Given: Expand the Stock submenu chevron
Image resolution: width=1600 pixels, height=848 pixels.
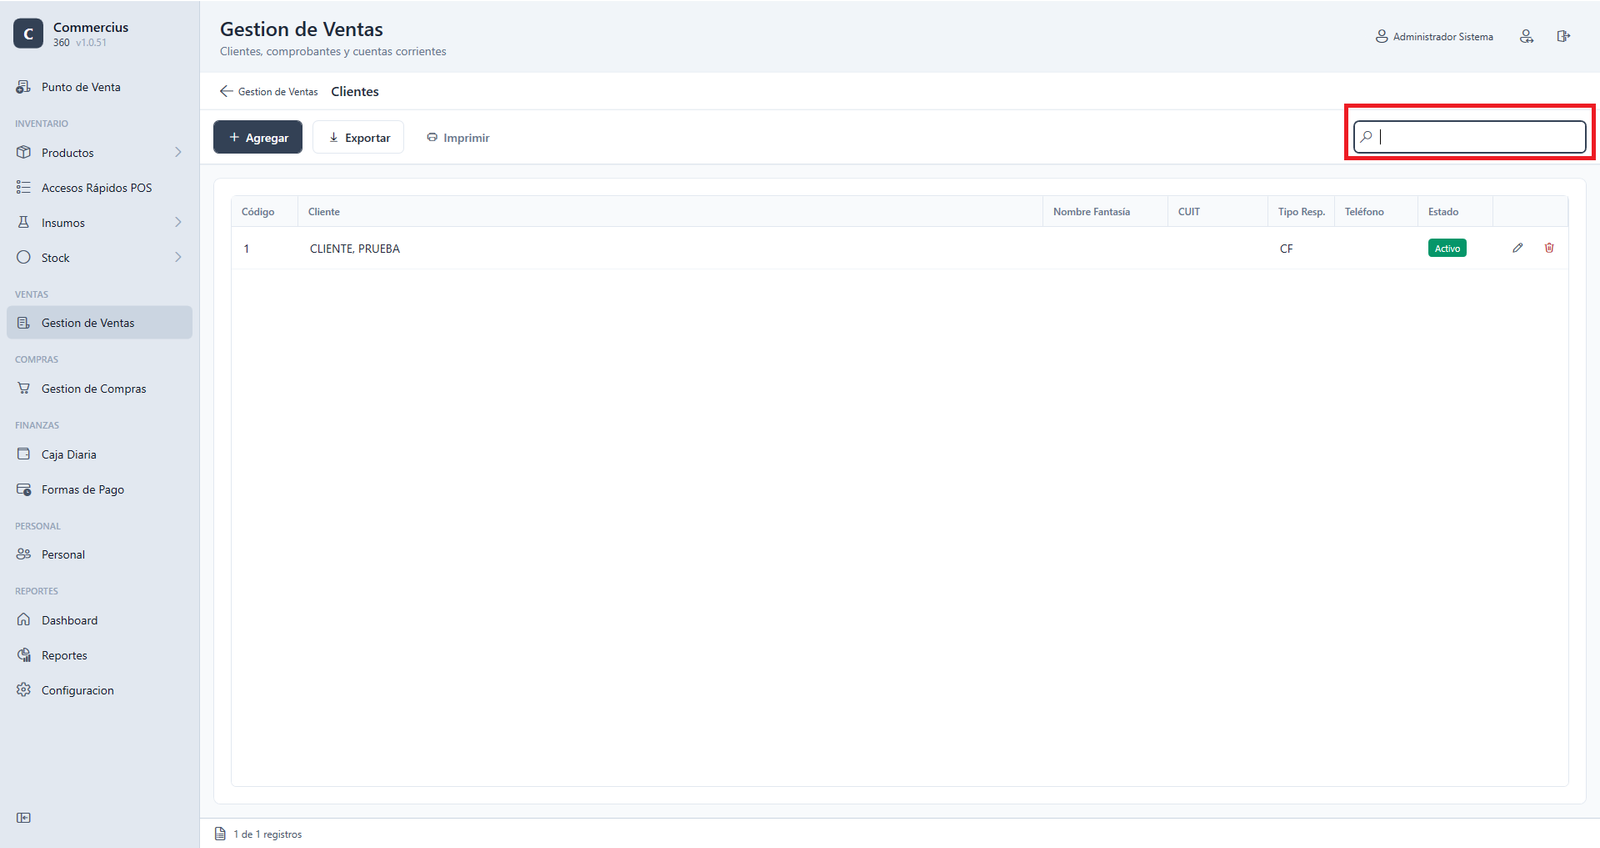Looking at the screenshot, I should click(178, 258).
